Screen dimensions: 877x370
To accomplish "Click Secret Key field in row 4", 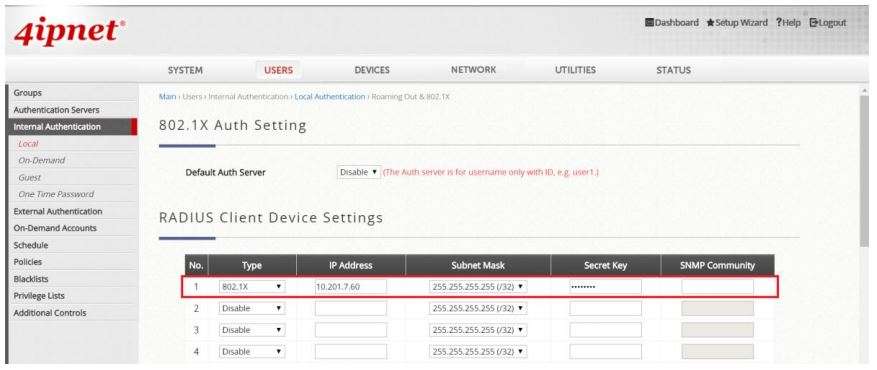I will pos(605,352).
